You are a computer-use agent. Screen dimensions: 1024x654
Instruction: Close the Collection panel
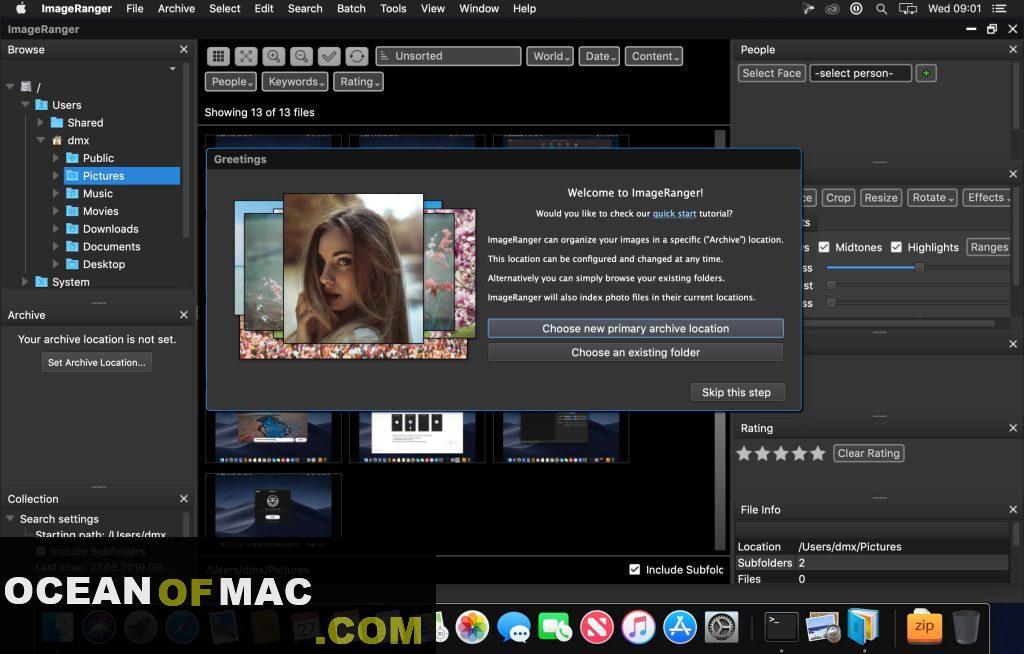click(x=184, y=499)
